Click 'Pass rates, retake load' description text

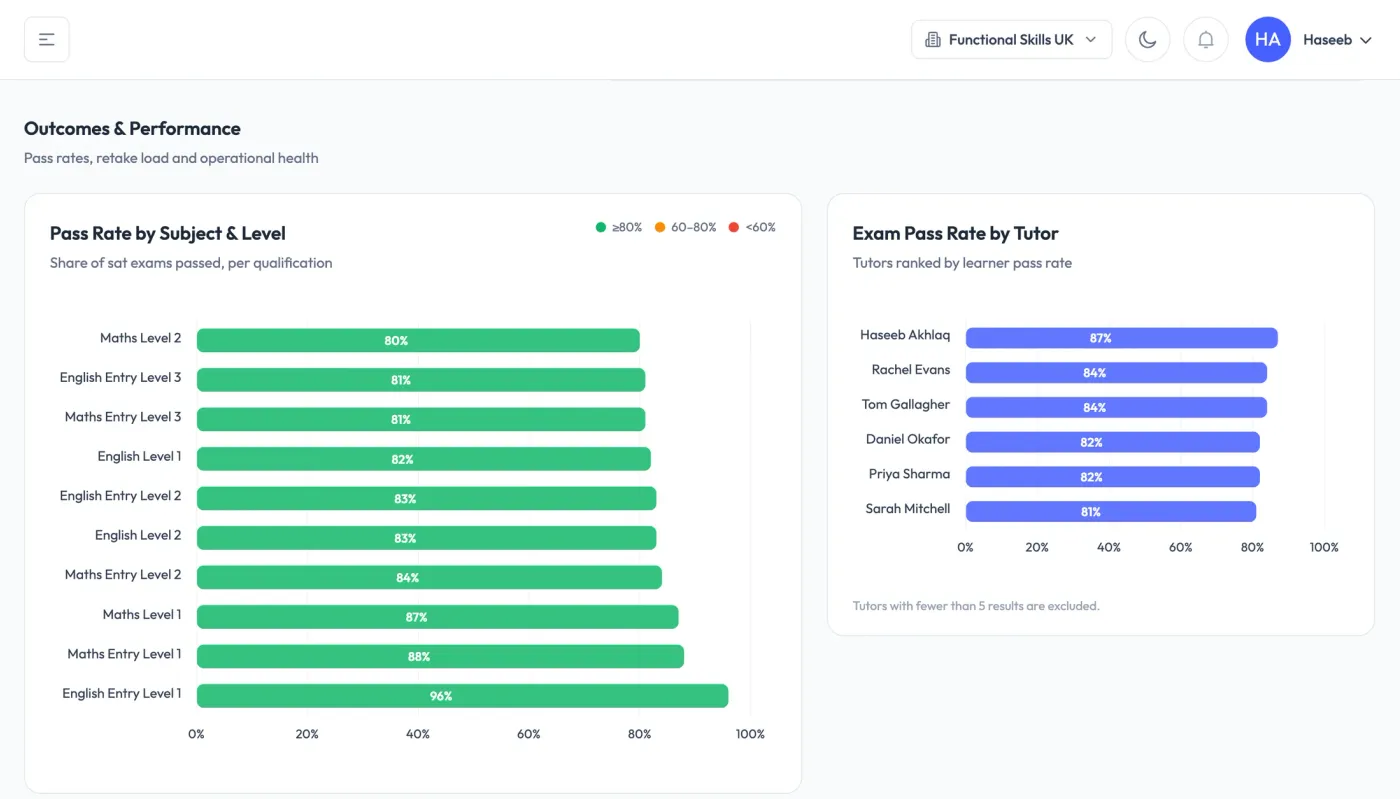(x=171, y=158)
